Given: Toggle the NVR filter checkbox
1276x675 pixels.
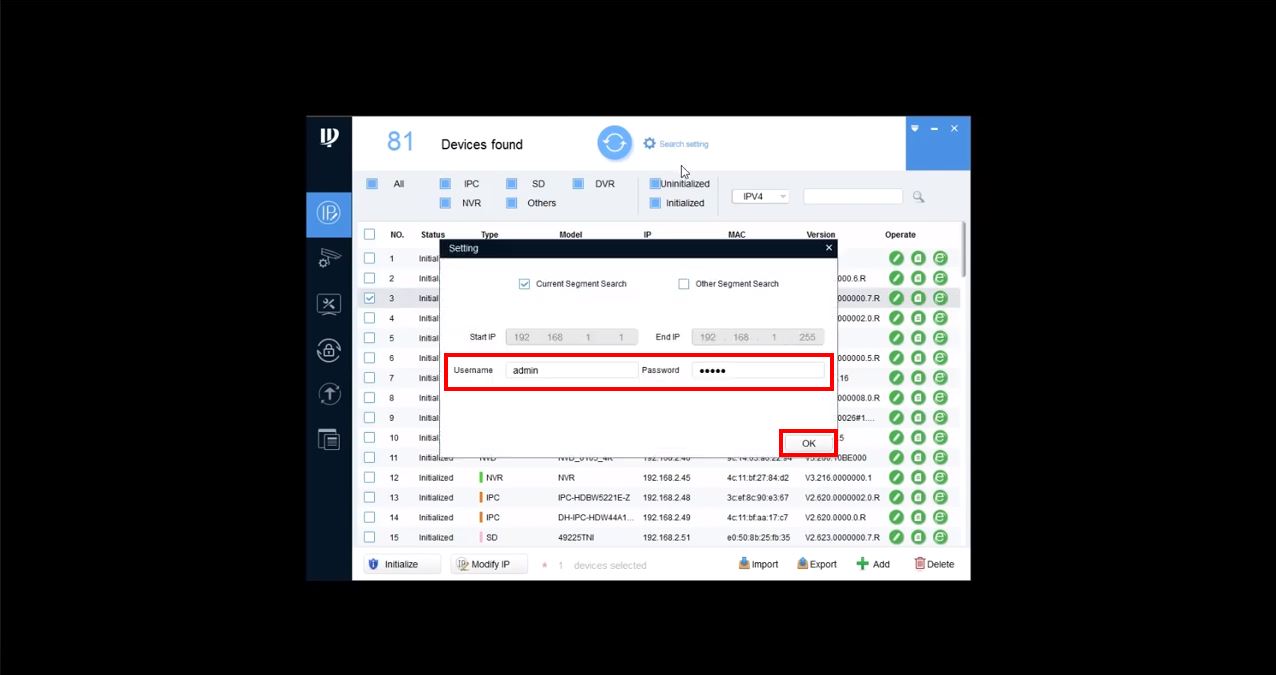Looking at the screenshot, I should (445, 203).
